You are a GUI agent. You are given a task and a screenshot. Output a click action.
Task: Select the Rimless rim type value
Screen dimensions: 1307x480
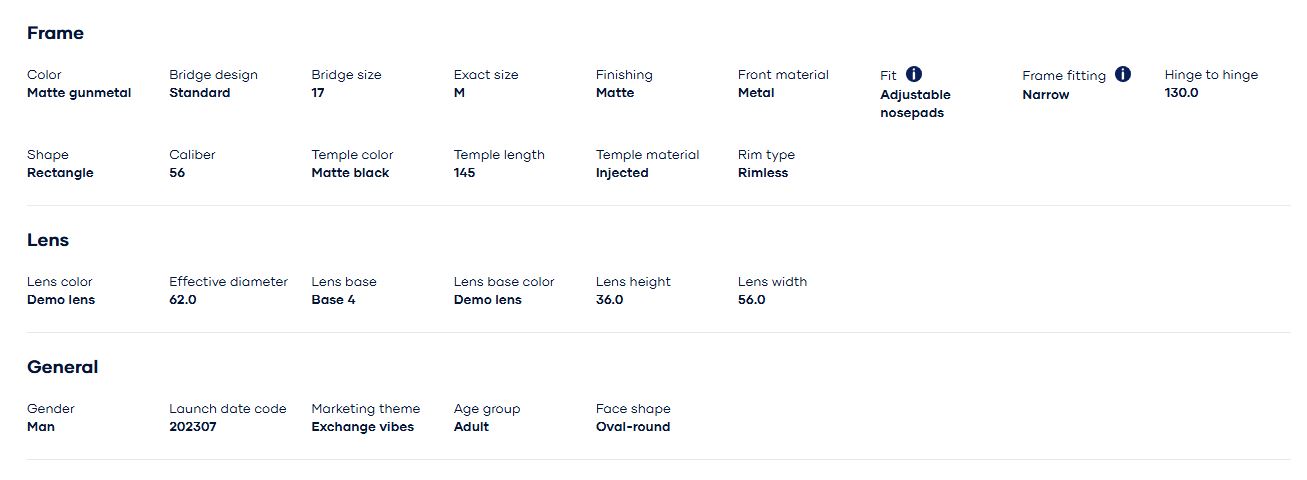(x=762, y=173)
